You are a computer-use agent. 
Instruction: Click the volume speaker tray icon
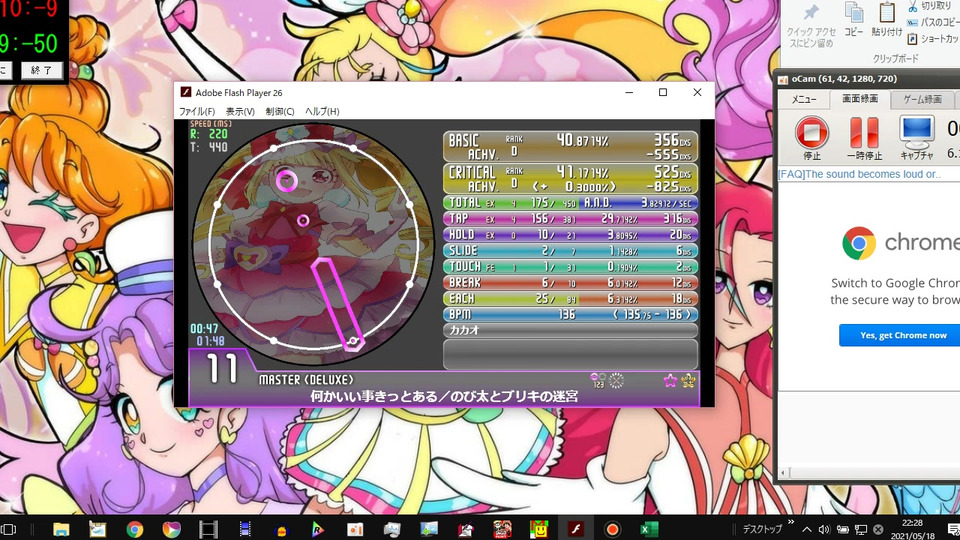click(x=824, y=529)
